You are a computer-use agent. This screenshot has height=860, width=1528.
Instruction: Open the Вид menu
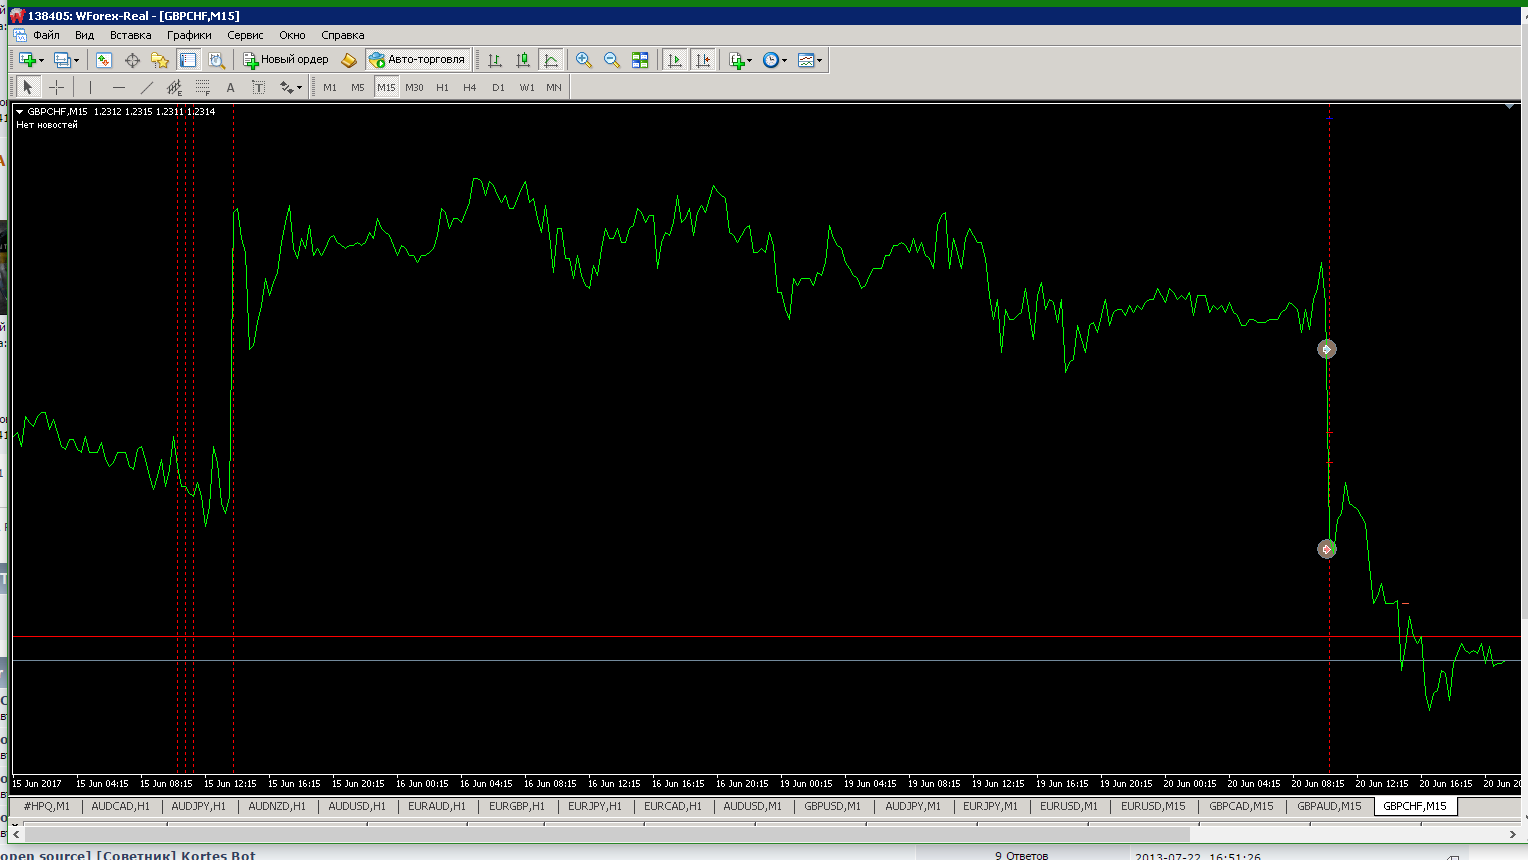85,35
